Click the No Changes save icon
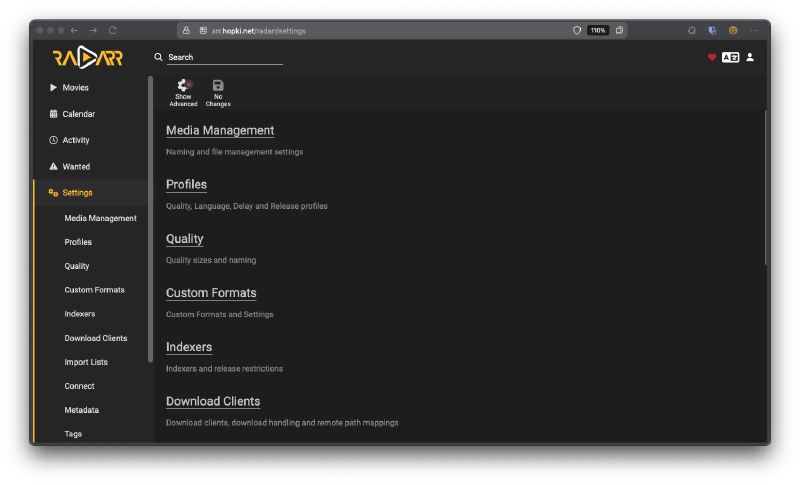 click(x=218, y=86)
